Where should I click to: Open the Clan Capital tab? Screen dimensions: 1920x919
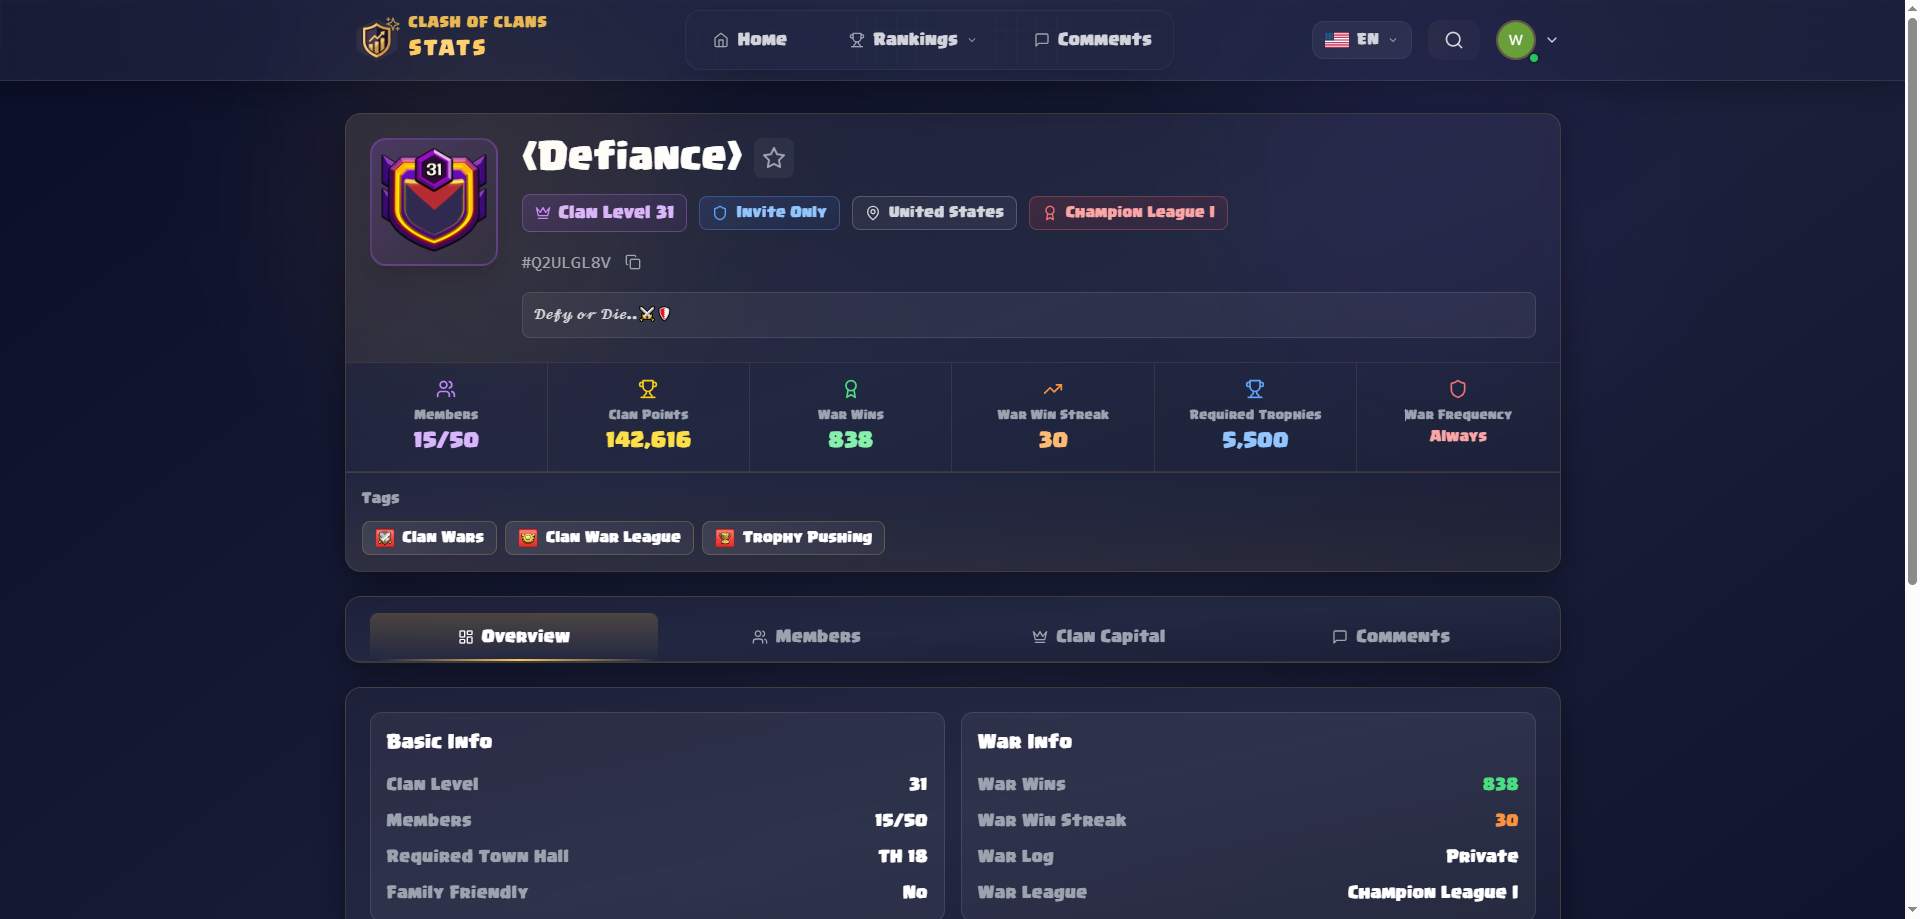coord(1097,636)
